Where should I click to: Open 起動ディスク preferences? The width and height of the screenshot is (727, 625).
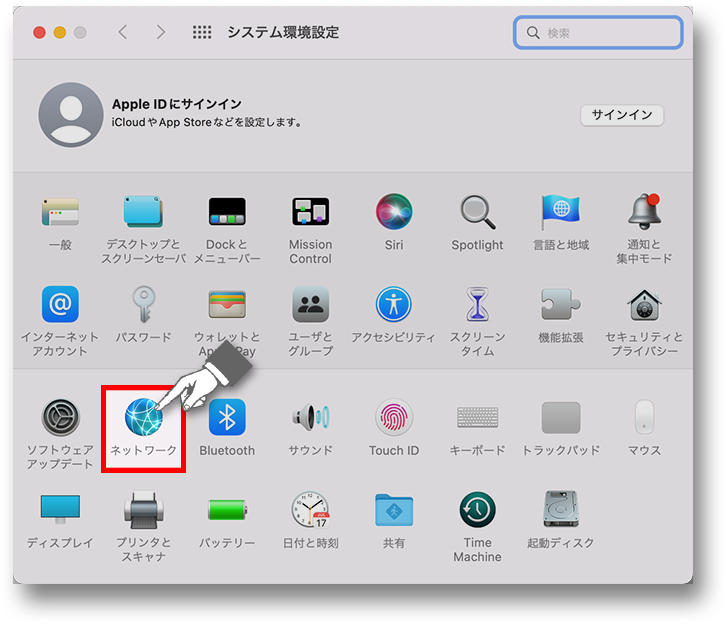tap(561, 510)
